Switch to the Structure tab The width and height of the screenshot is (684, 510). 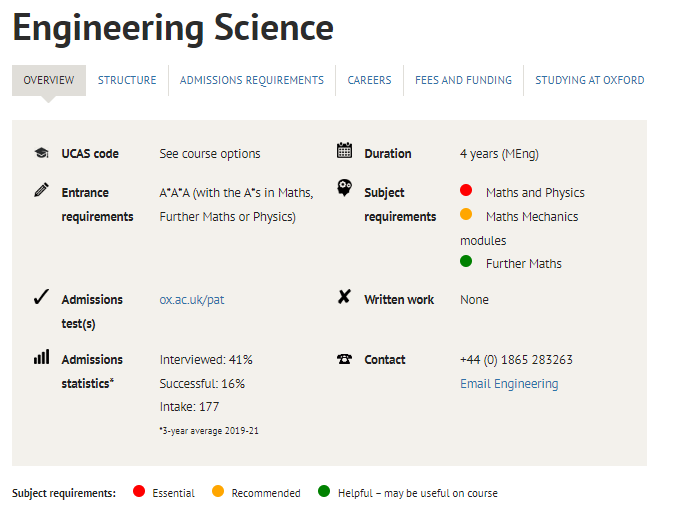tap(127, 80)
